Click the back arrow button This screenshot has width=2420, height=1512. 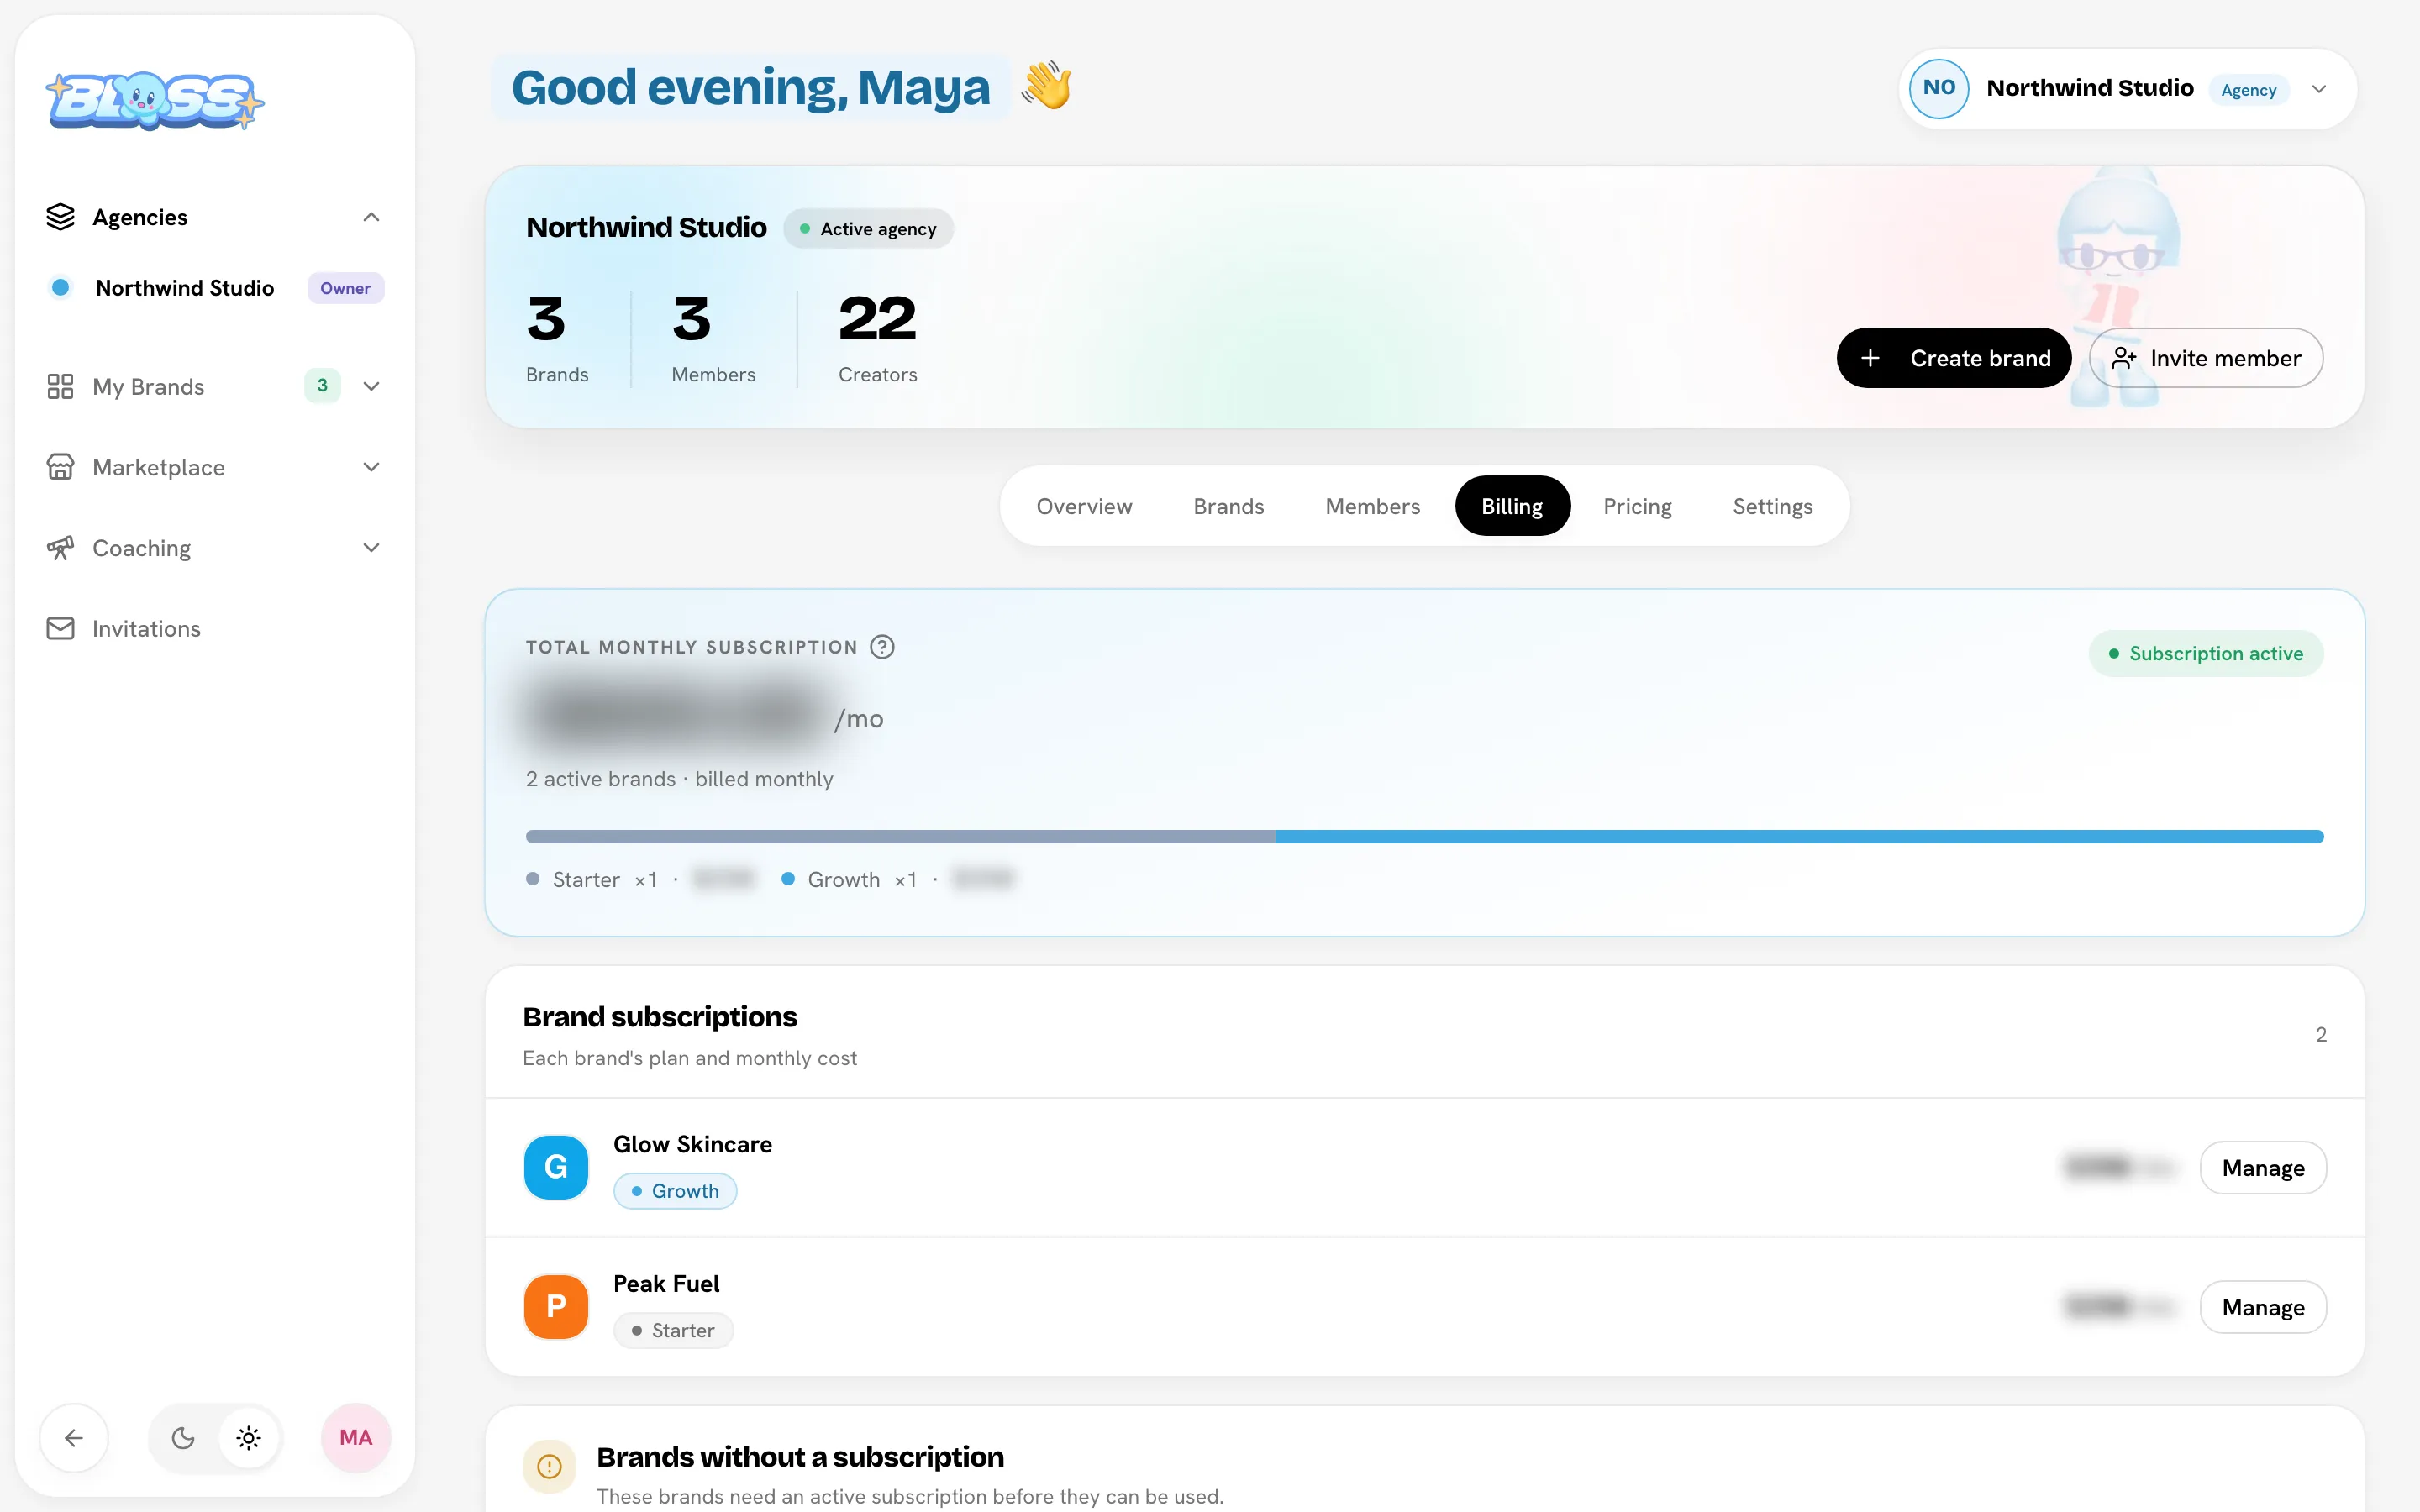(x=74, y=1438)
